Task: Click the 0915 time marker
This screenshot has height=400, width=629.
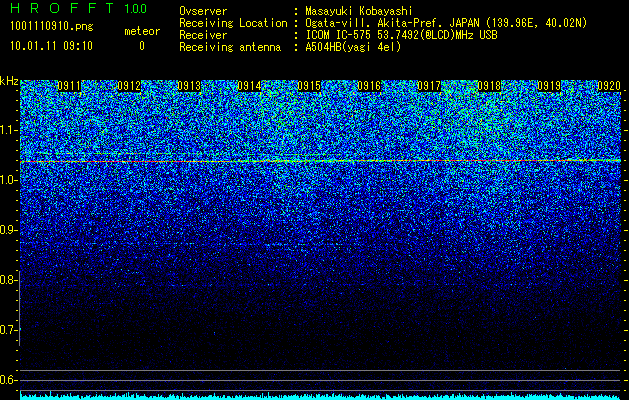Action: pos(309,86)
